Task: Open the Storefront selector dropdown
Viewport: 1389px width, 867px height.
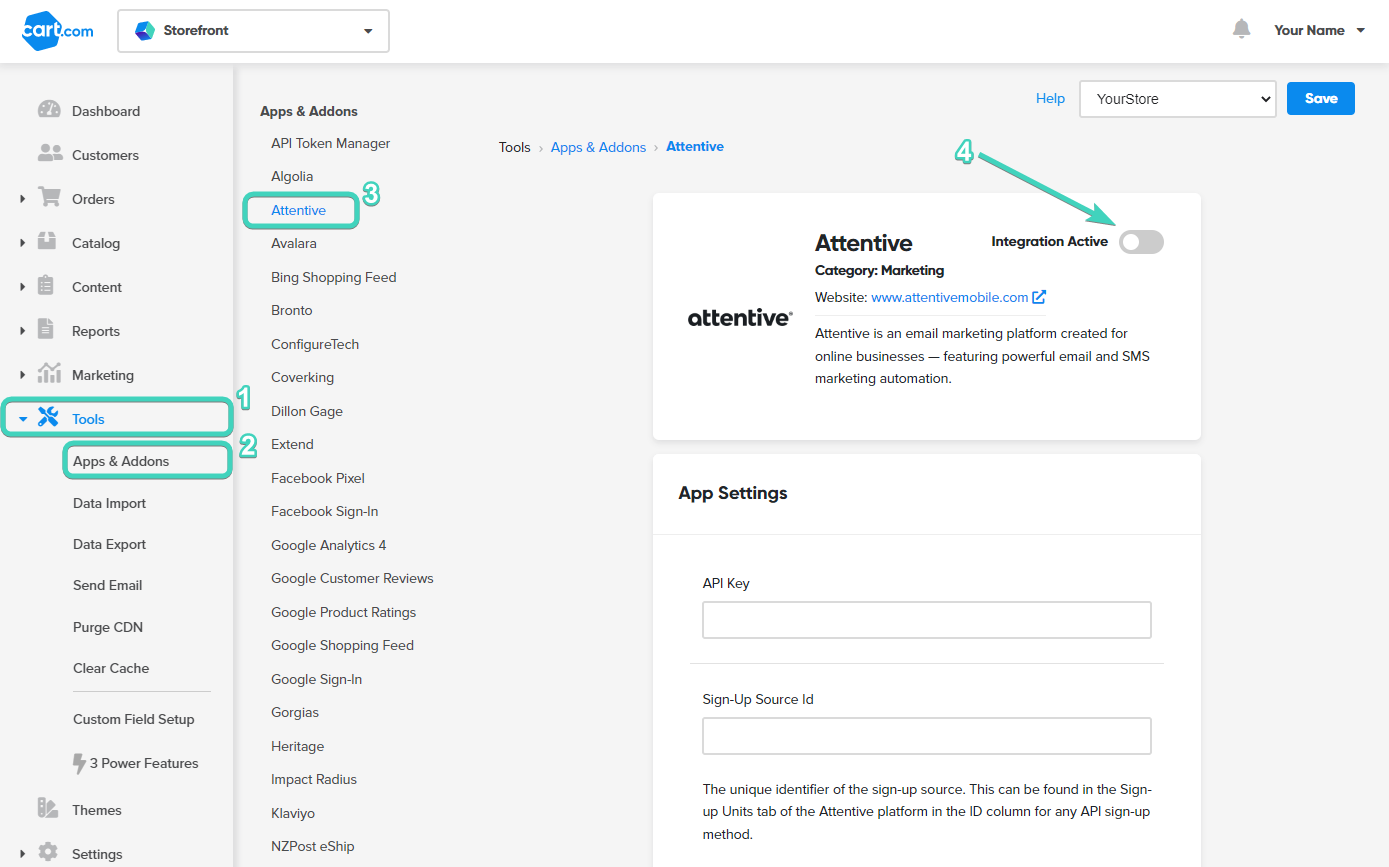Action: point(253,31)
